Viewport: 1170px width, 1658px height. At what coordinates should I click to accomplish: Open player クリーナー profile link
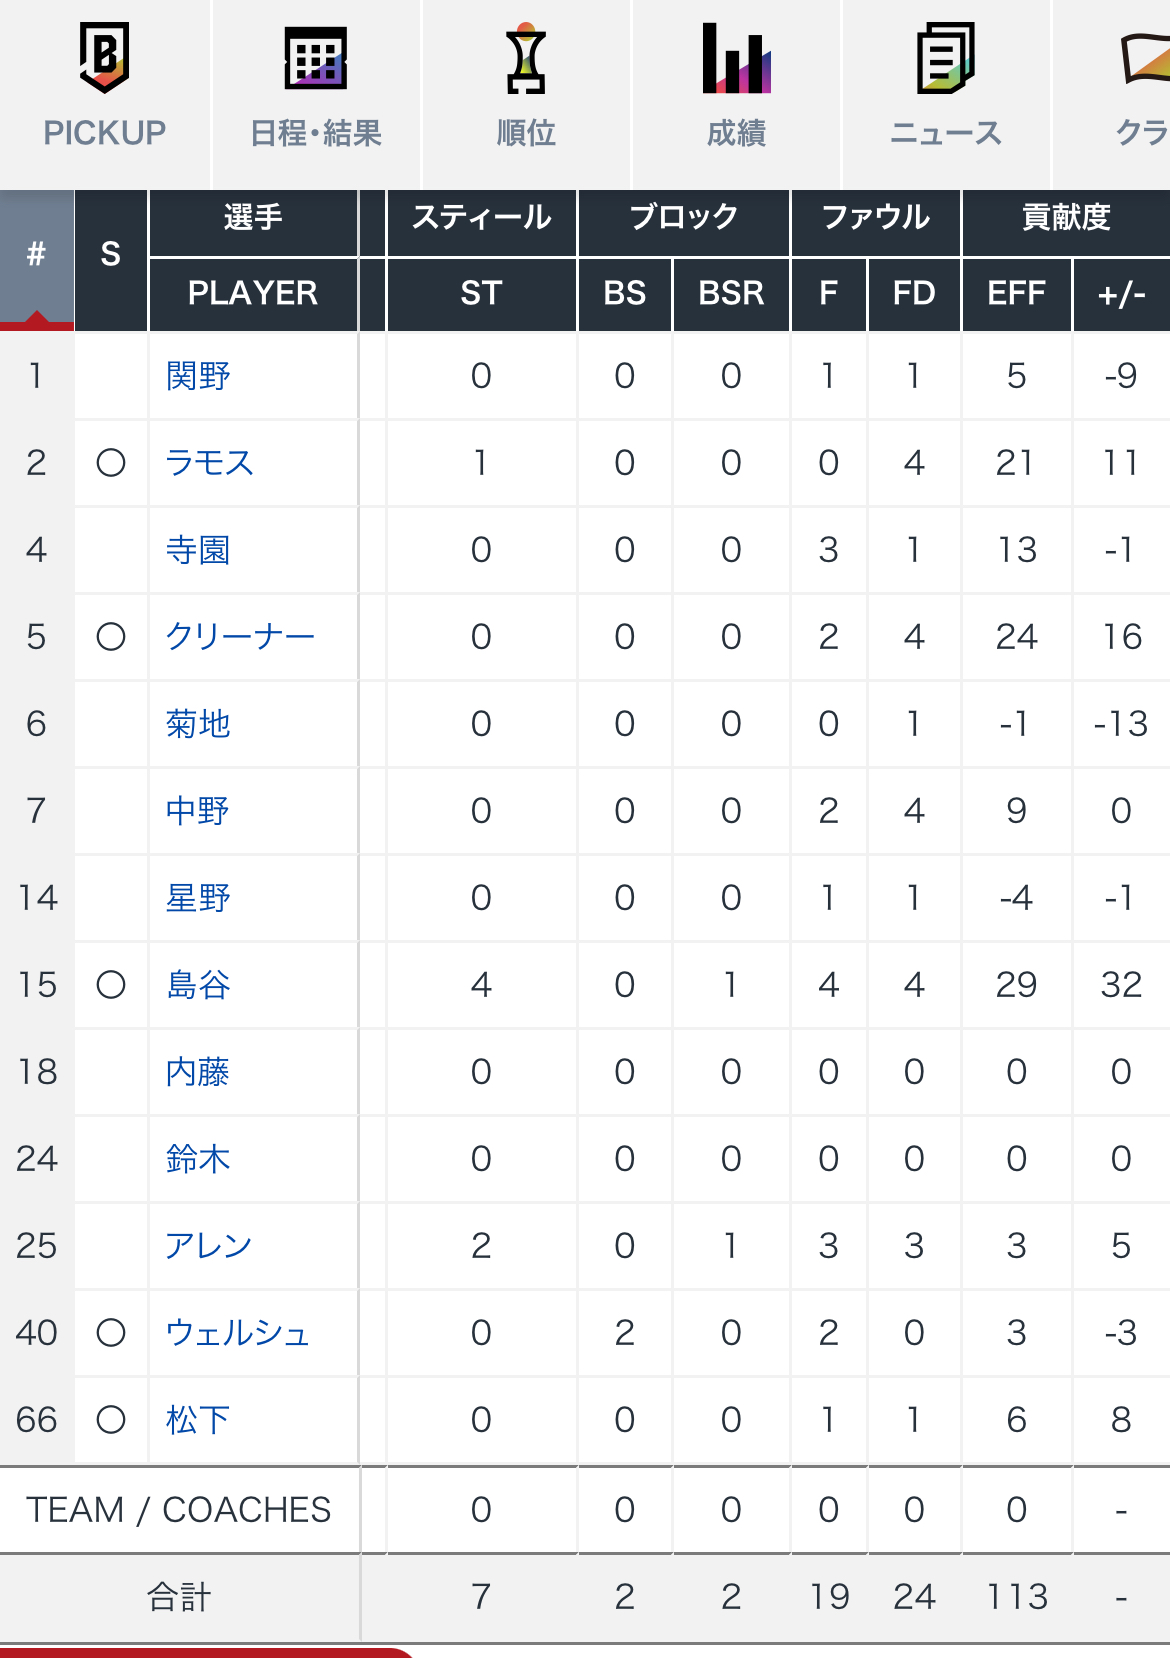pos(240,637)
